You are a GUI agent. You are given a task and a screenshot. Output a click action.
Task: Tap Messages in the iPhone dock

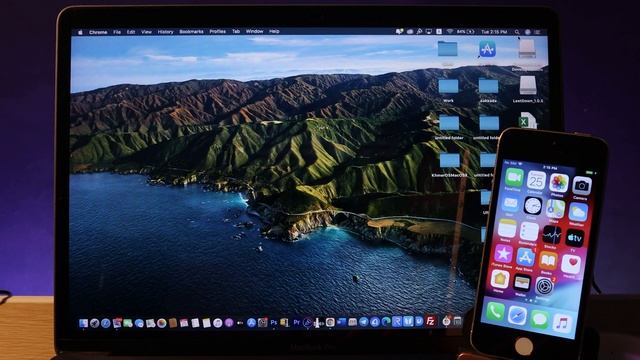(x=540, y=319)
